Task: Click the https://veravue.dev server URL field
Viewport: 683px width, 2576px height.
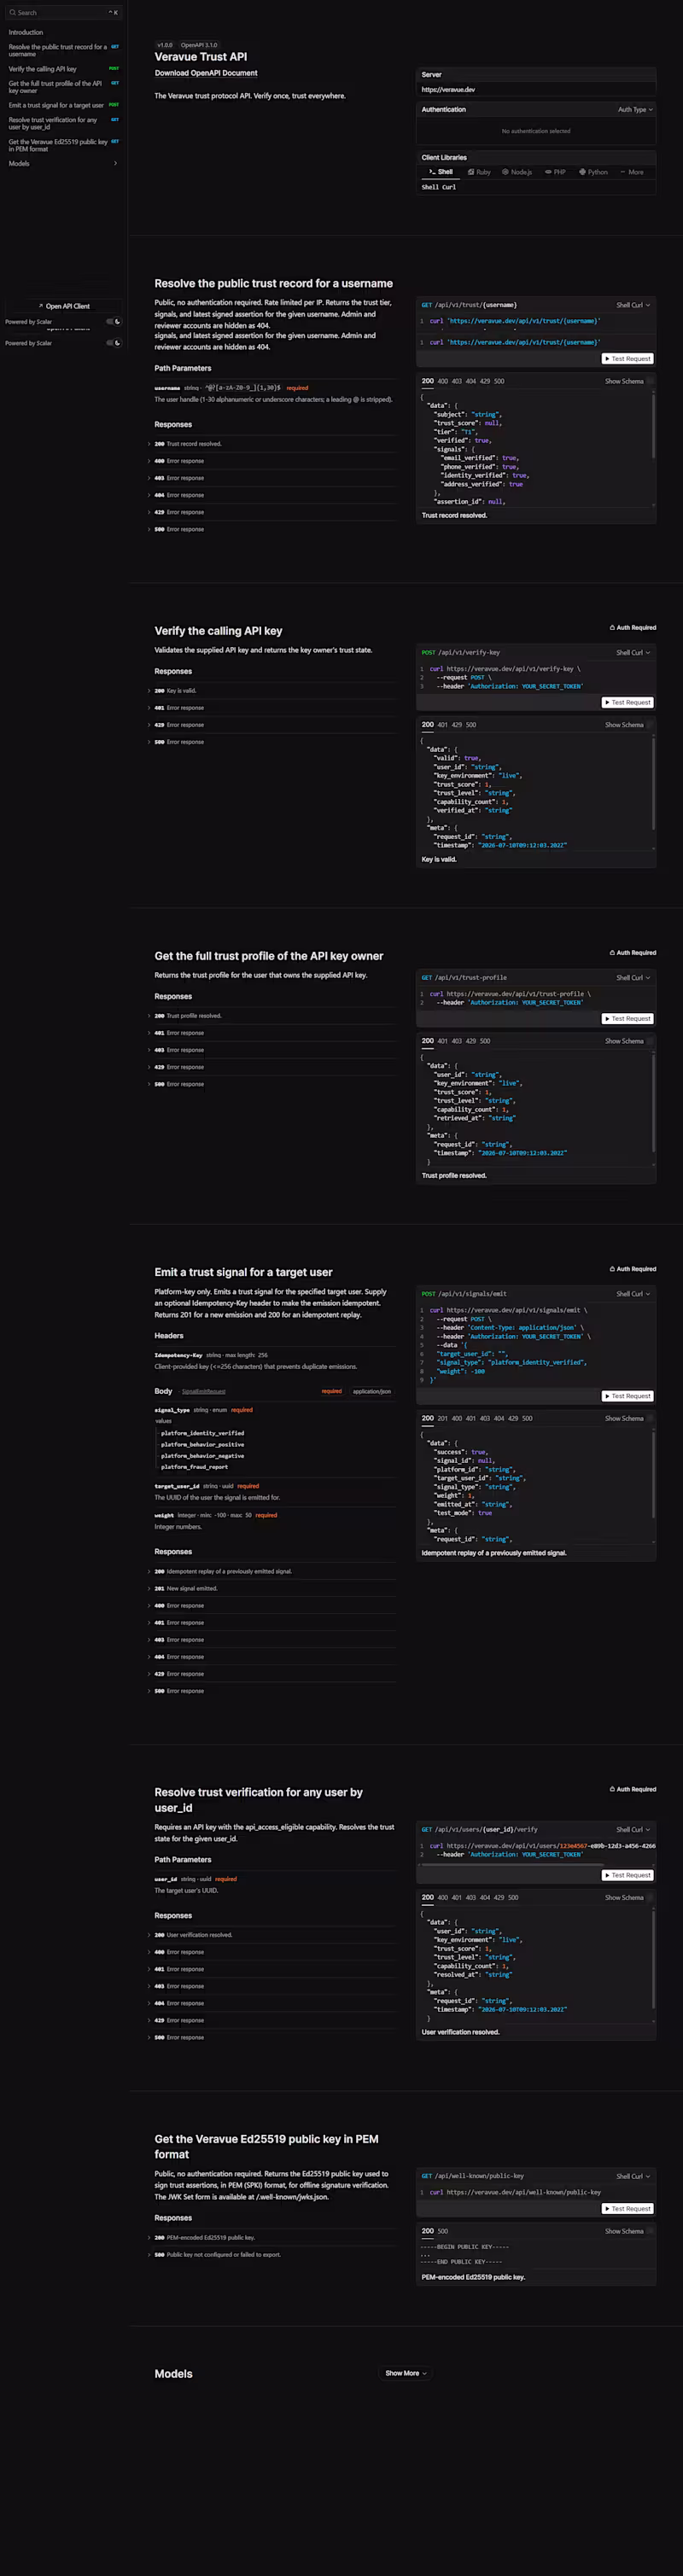Action: coord(536,90)
